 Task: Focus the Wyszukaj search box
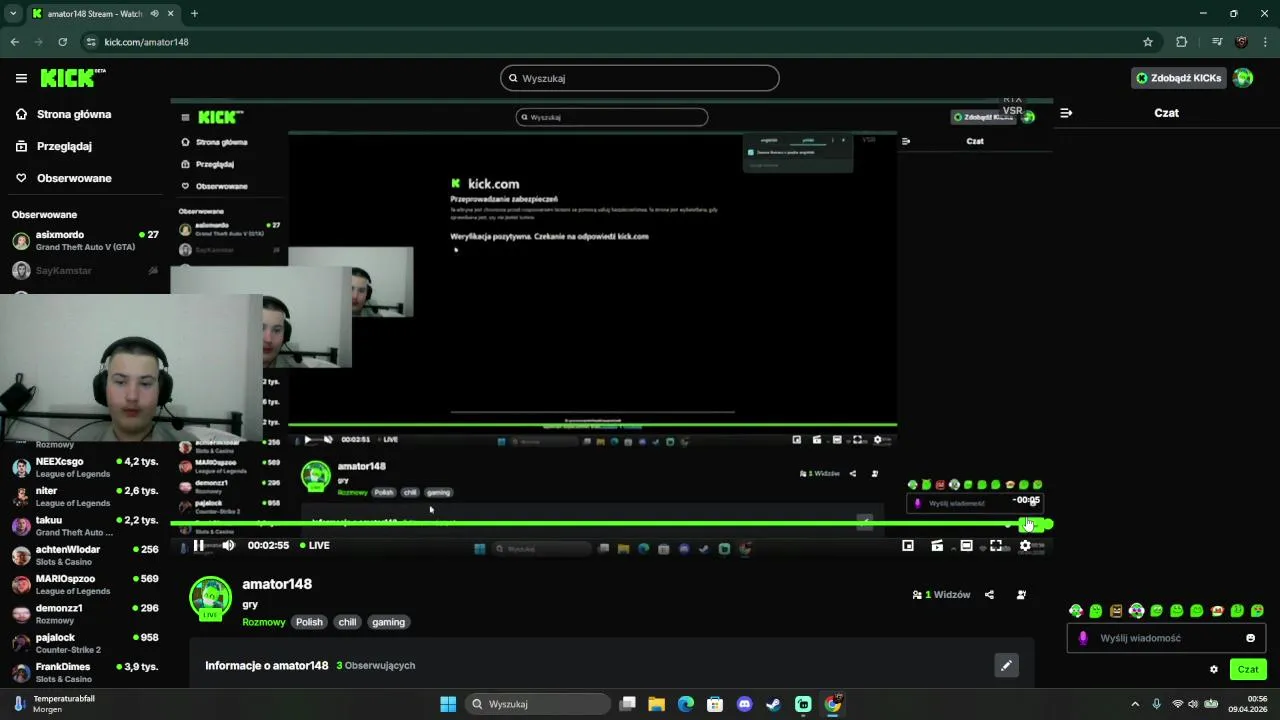pyautogui.click(x=640, y=78)
